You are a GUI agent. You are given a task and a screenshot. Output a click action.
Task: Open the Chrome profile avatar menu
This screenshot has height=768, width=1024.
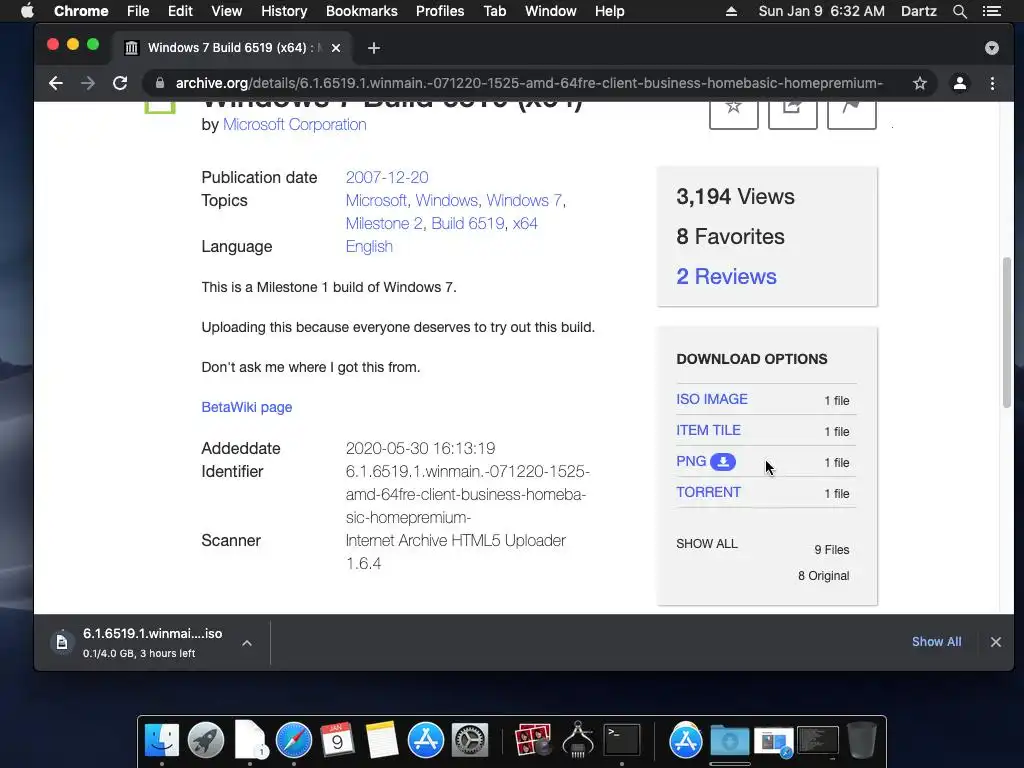point(959,83)
